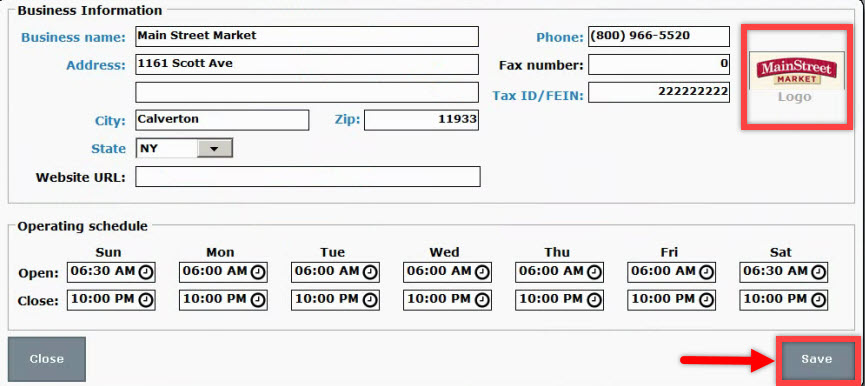Select the Zip code field
The image size is (865, 386).
click(421, 120)
